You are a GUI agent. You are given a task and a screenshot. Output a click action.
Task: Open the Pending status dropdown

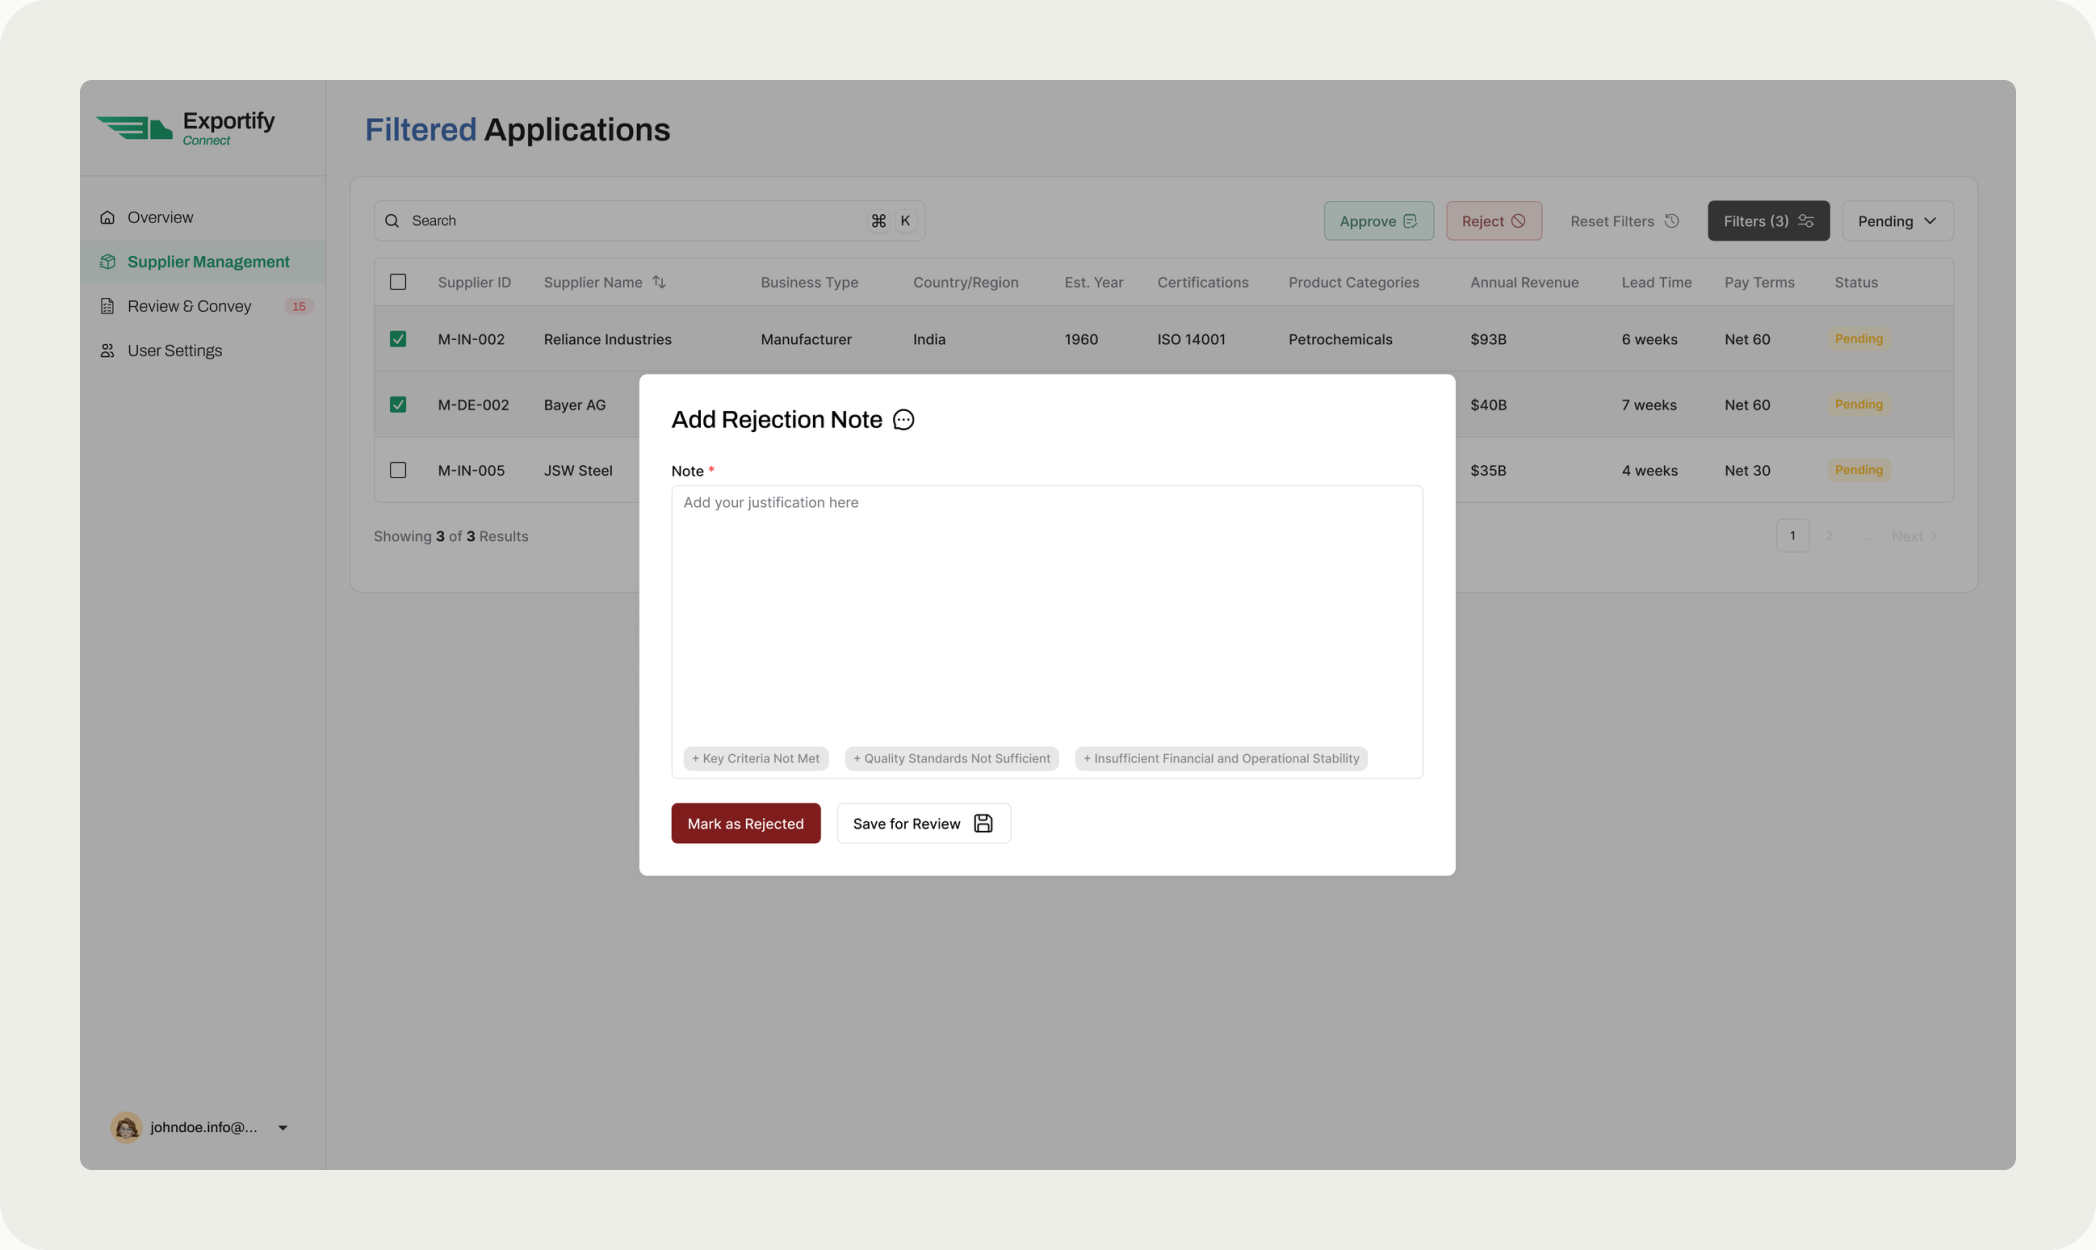pos(1897,221)
